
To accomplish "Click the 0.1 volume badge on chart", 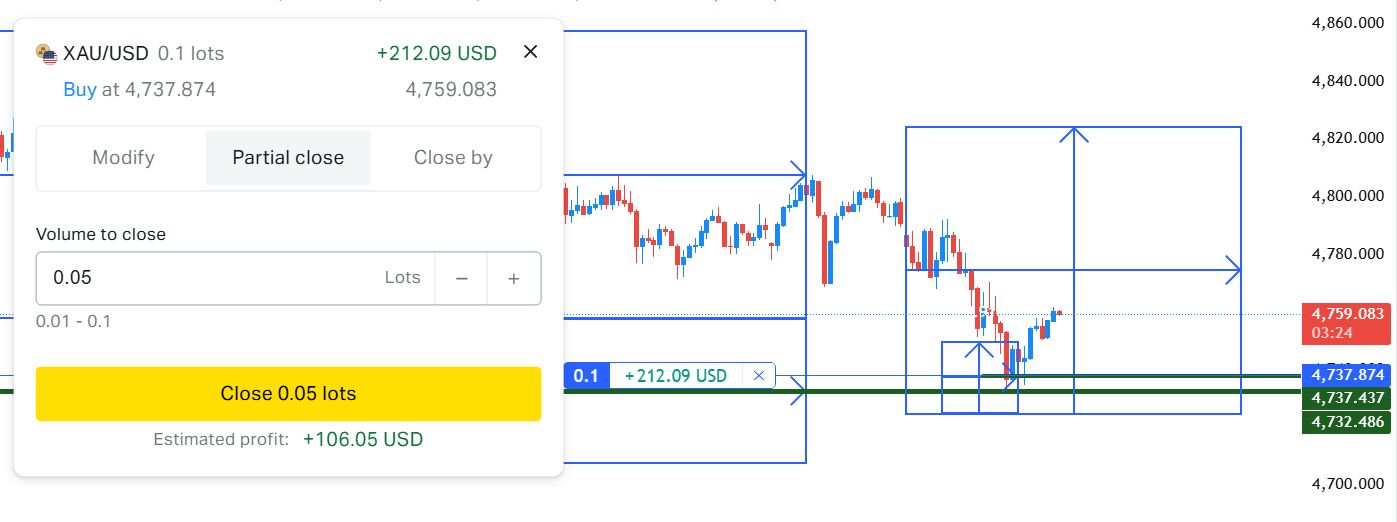I will [x=586, y=376].
